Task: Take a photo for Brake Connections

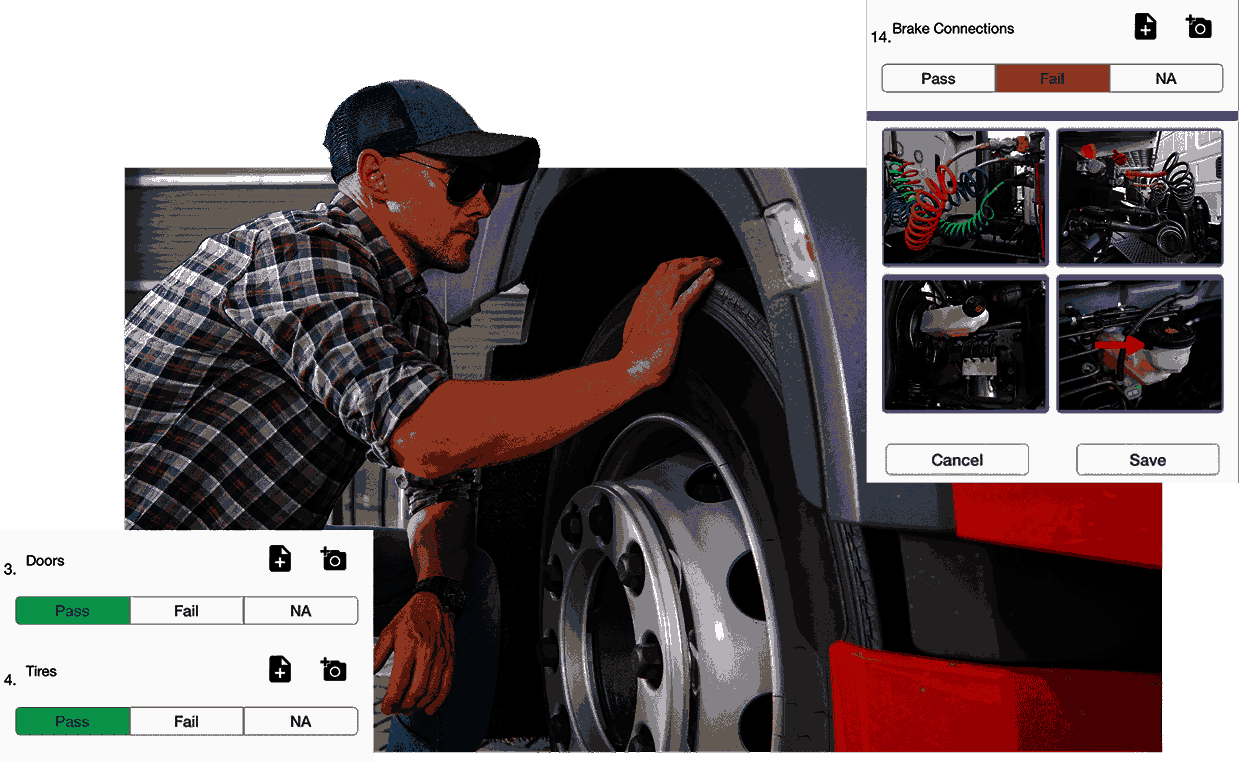Action: [x=1198, y=27]
